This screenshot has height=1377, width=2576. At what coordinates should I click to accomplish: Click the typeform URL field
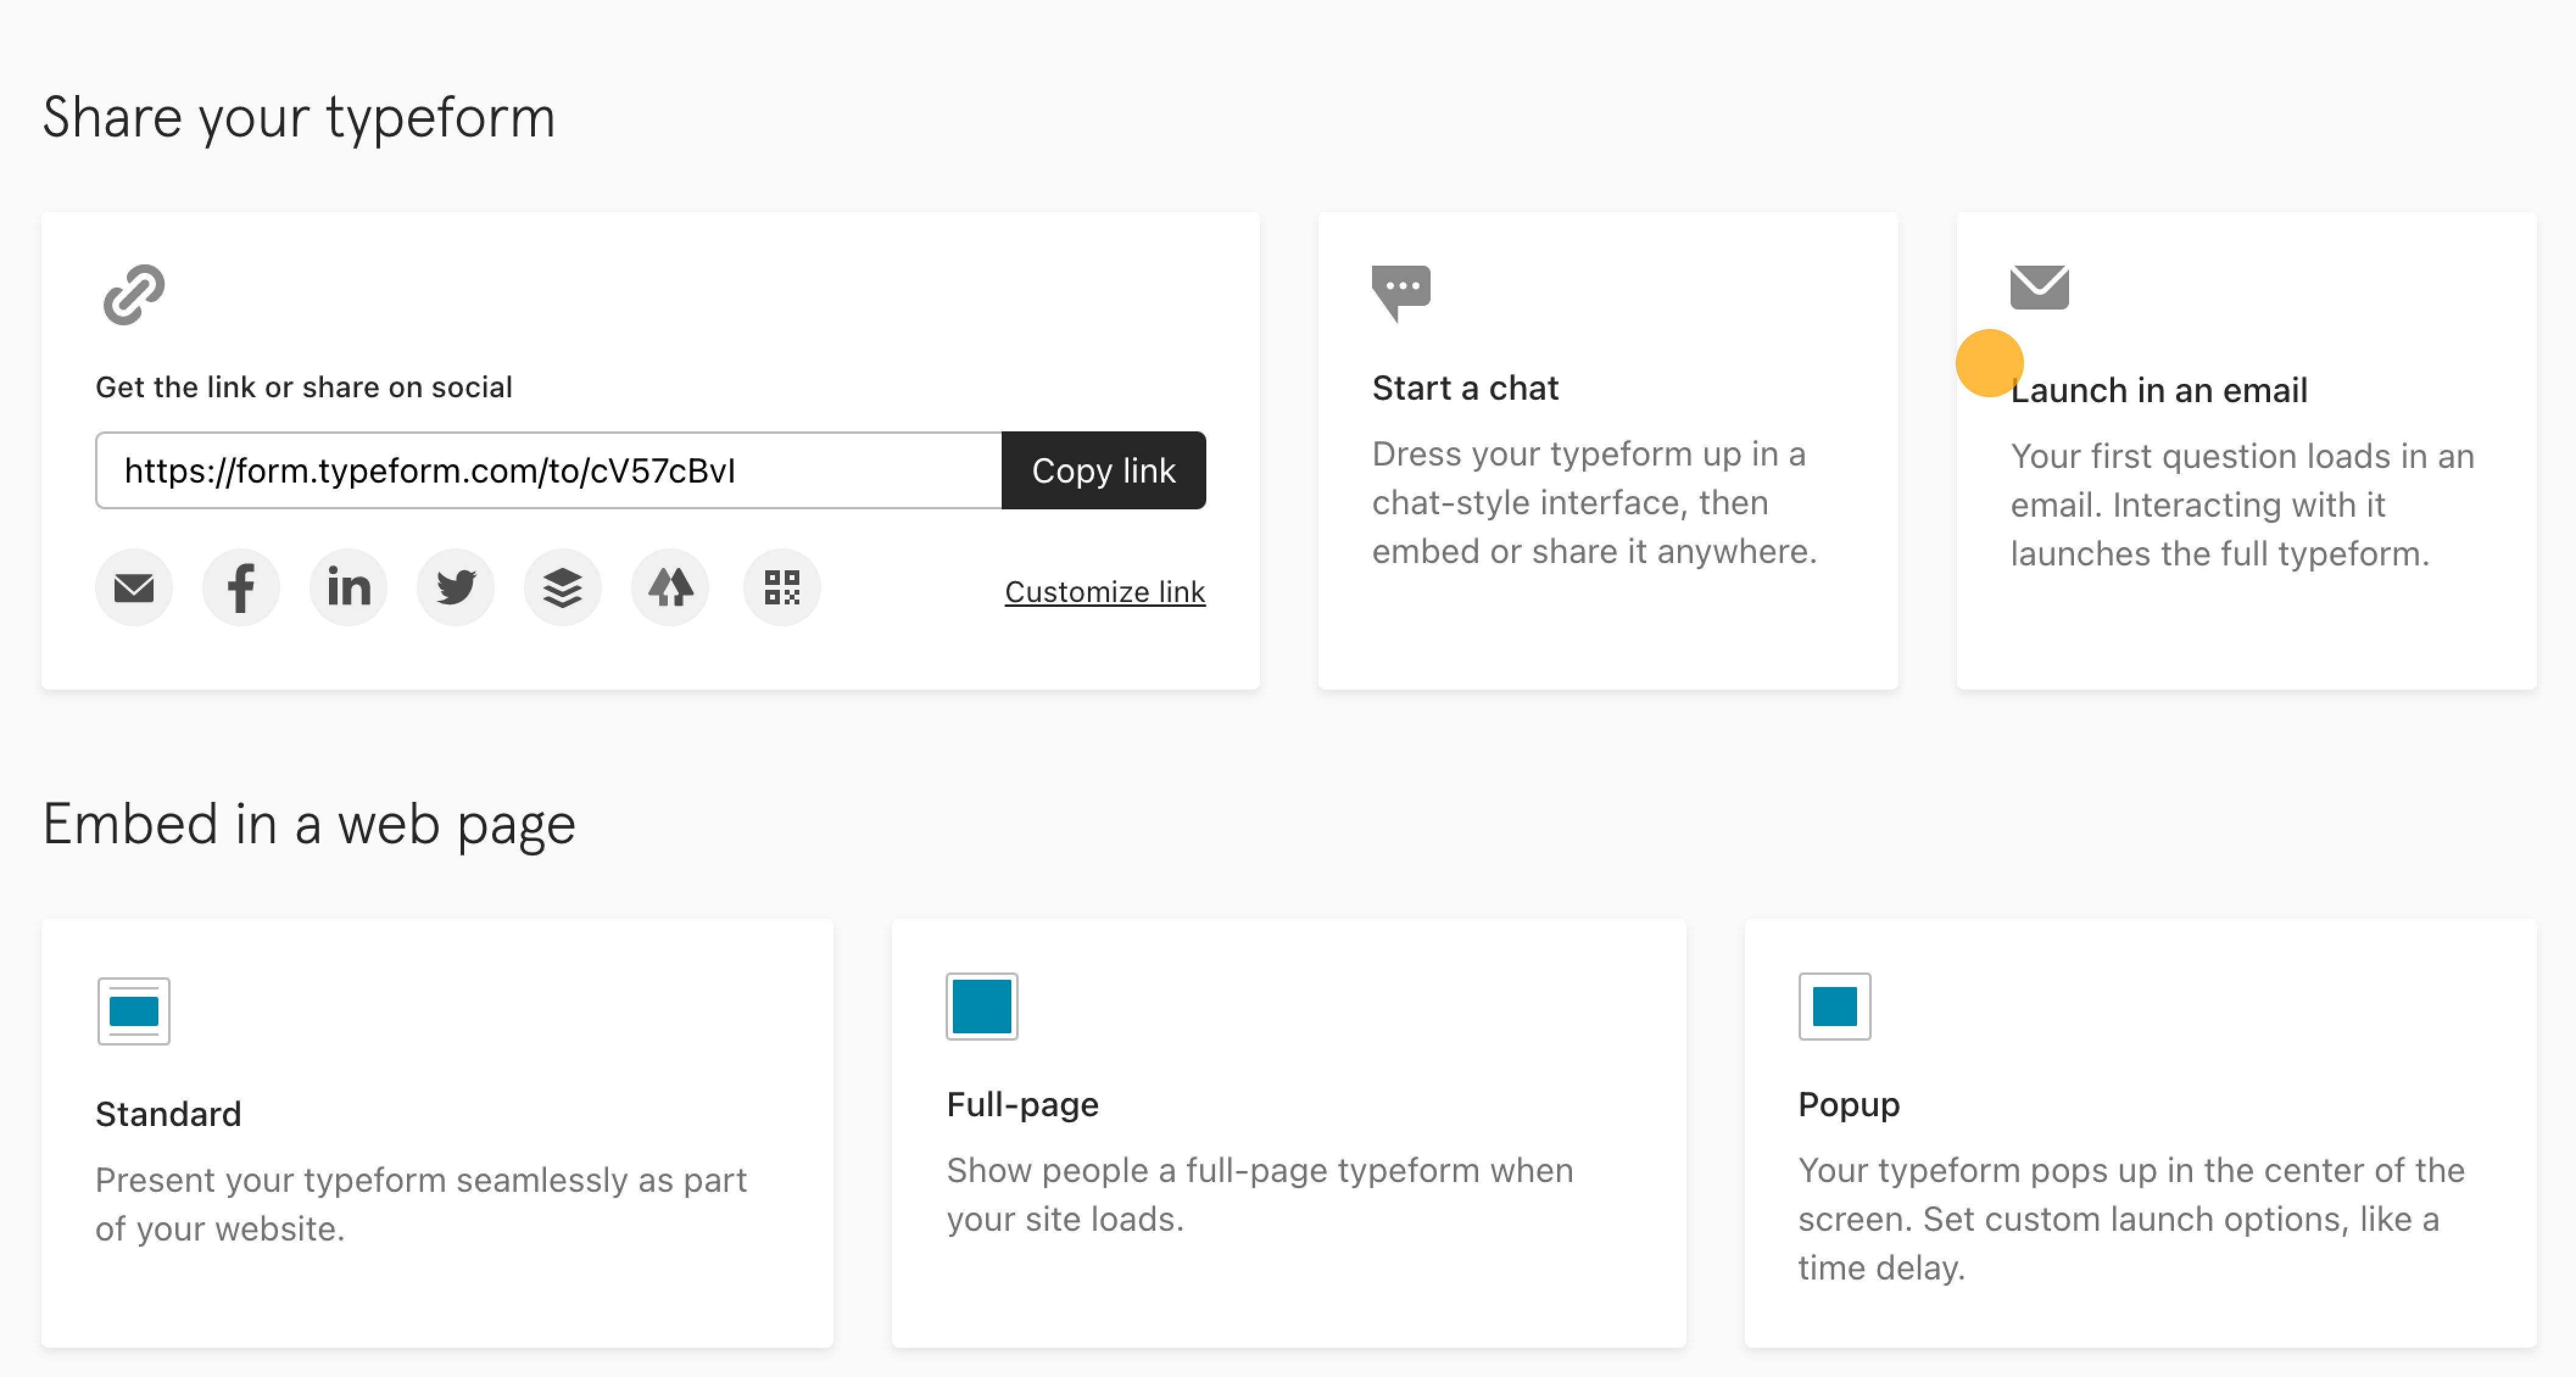(549, 470)
